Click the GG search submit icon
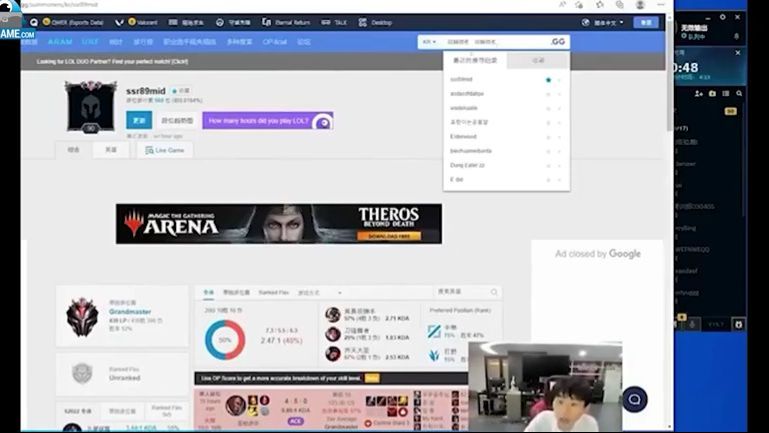The height and width of the screenshot is (433, 769). pyautogui.click(x=558, y=42)
